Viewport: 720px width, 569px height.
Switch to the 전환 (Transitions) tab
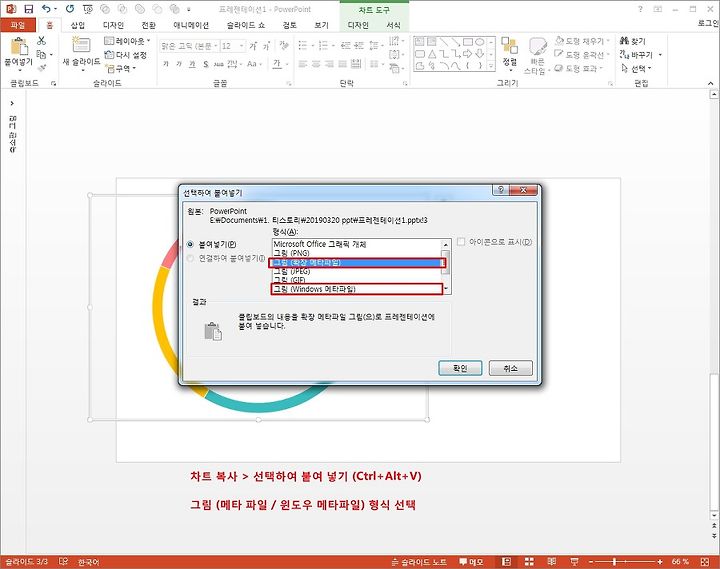pos(148,25)
